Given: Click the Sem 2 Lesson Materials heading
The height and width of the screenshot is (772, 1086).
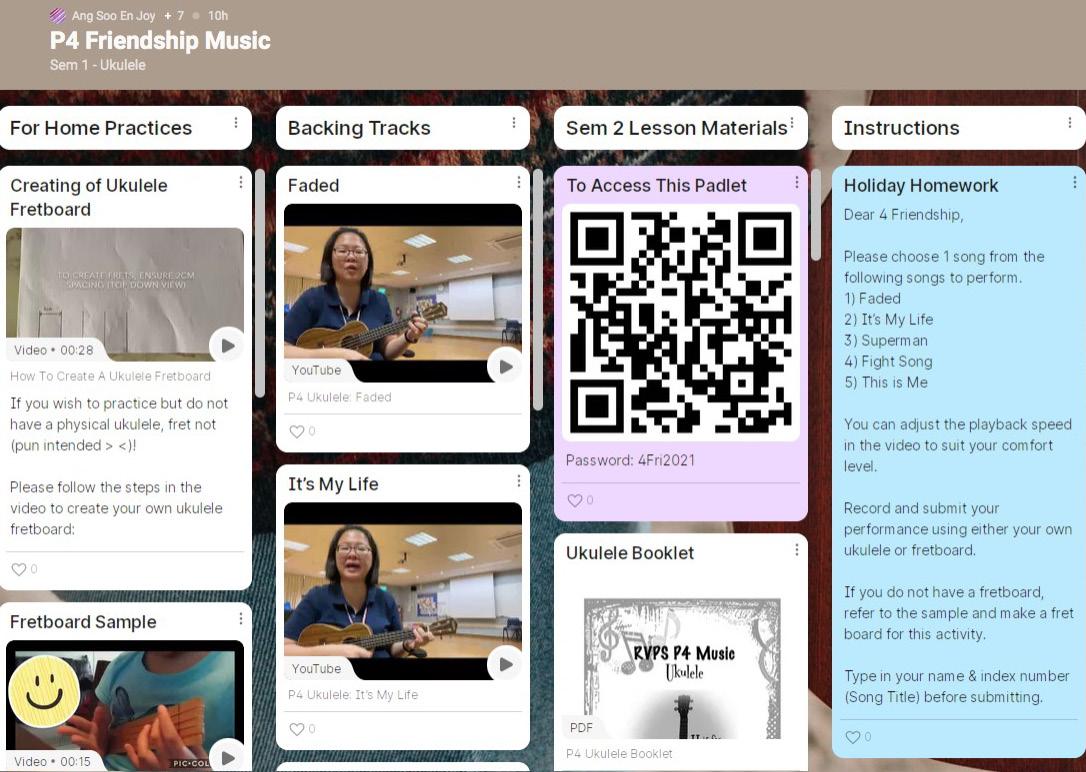Looking at the screenshot, I should (677, 128).
